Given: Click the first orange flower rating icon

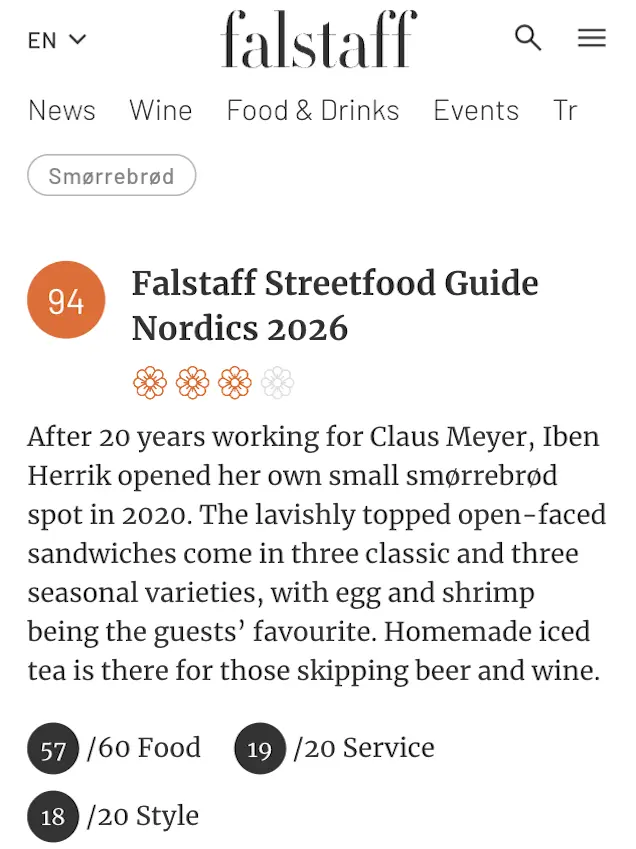Looking at the screenshot, I should click(x=150, y=383).
